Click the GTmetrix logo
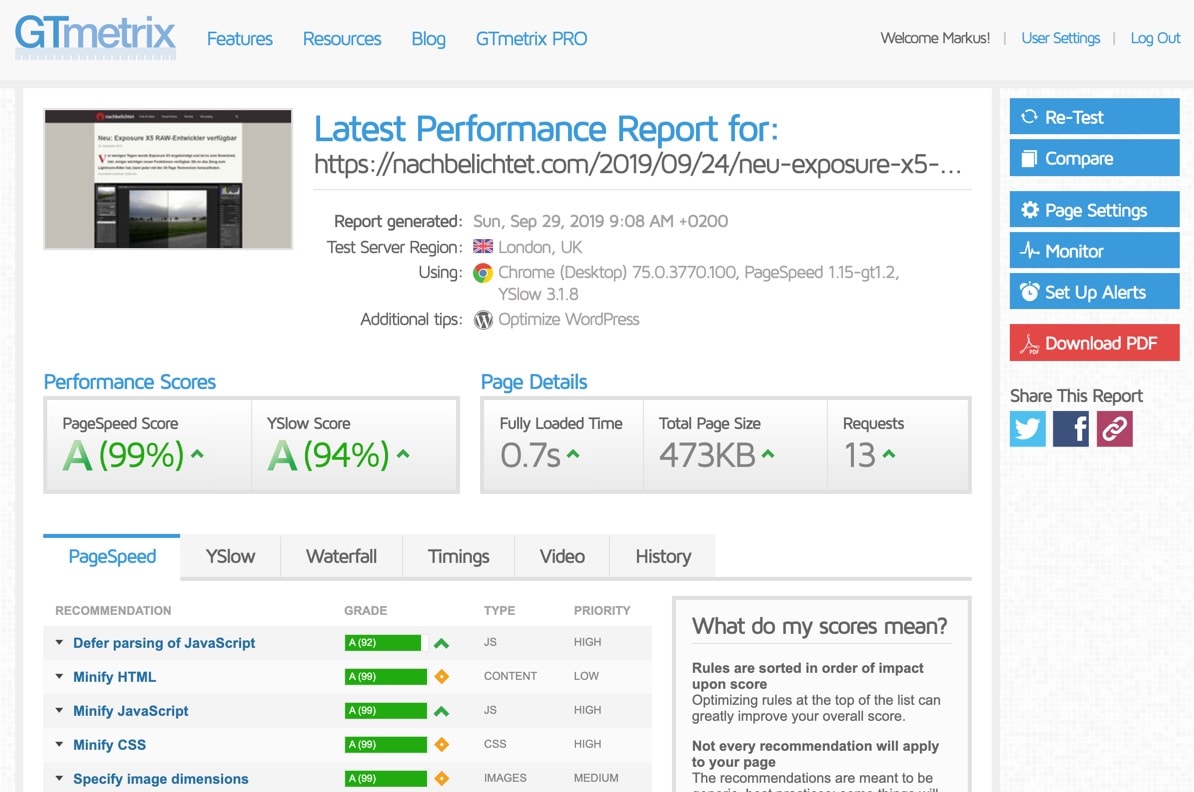 [96, 37]
